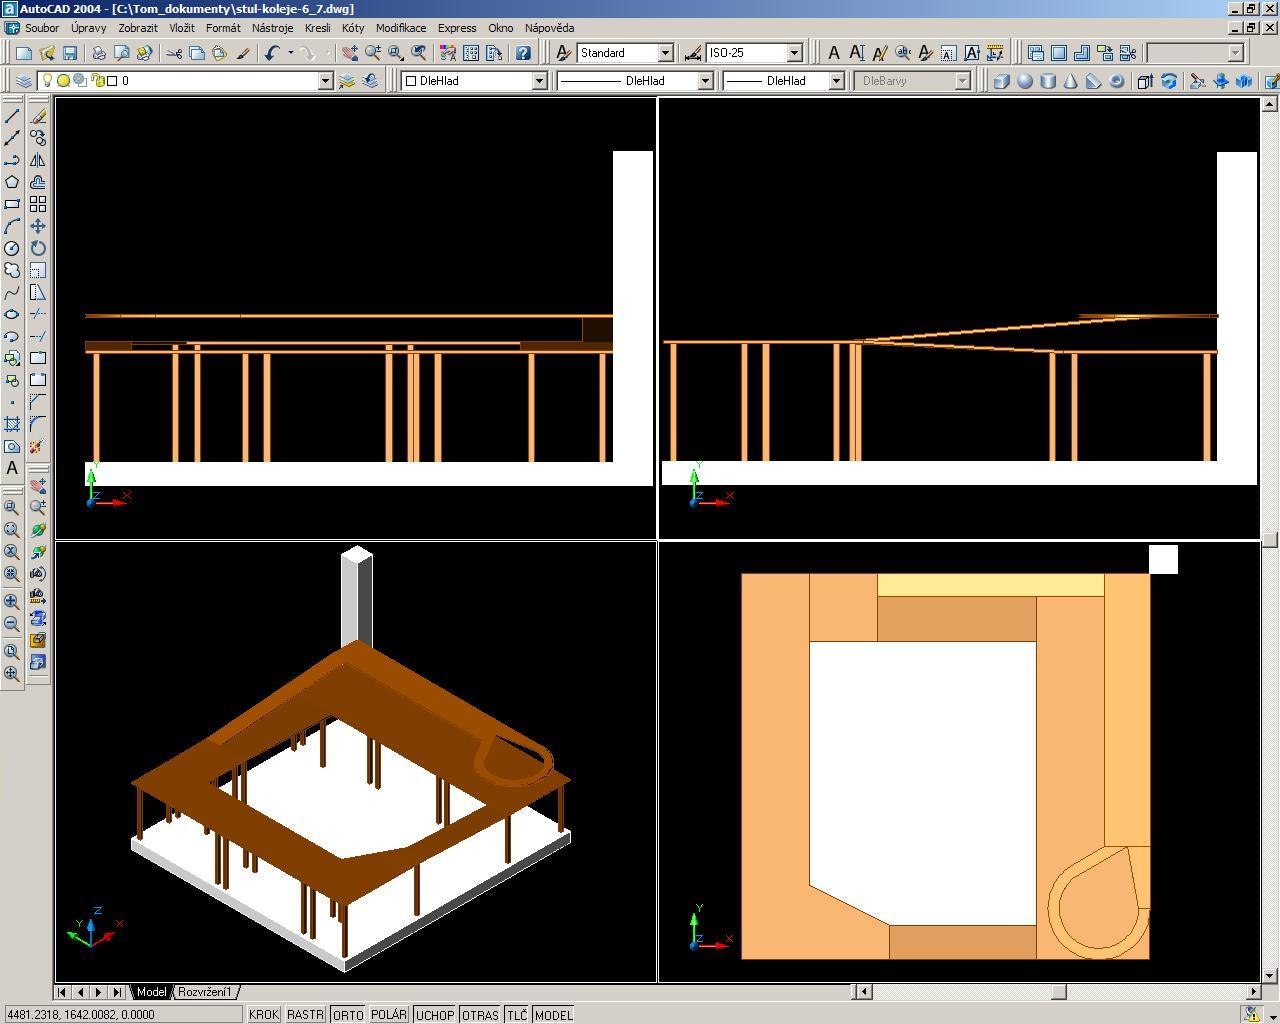The image size is (1280, 1024).
Task: Click the Cylinder solid icon
Action: tap(1048, 81)
